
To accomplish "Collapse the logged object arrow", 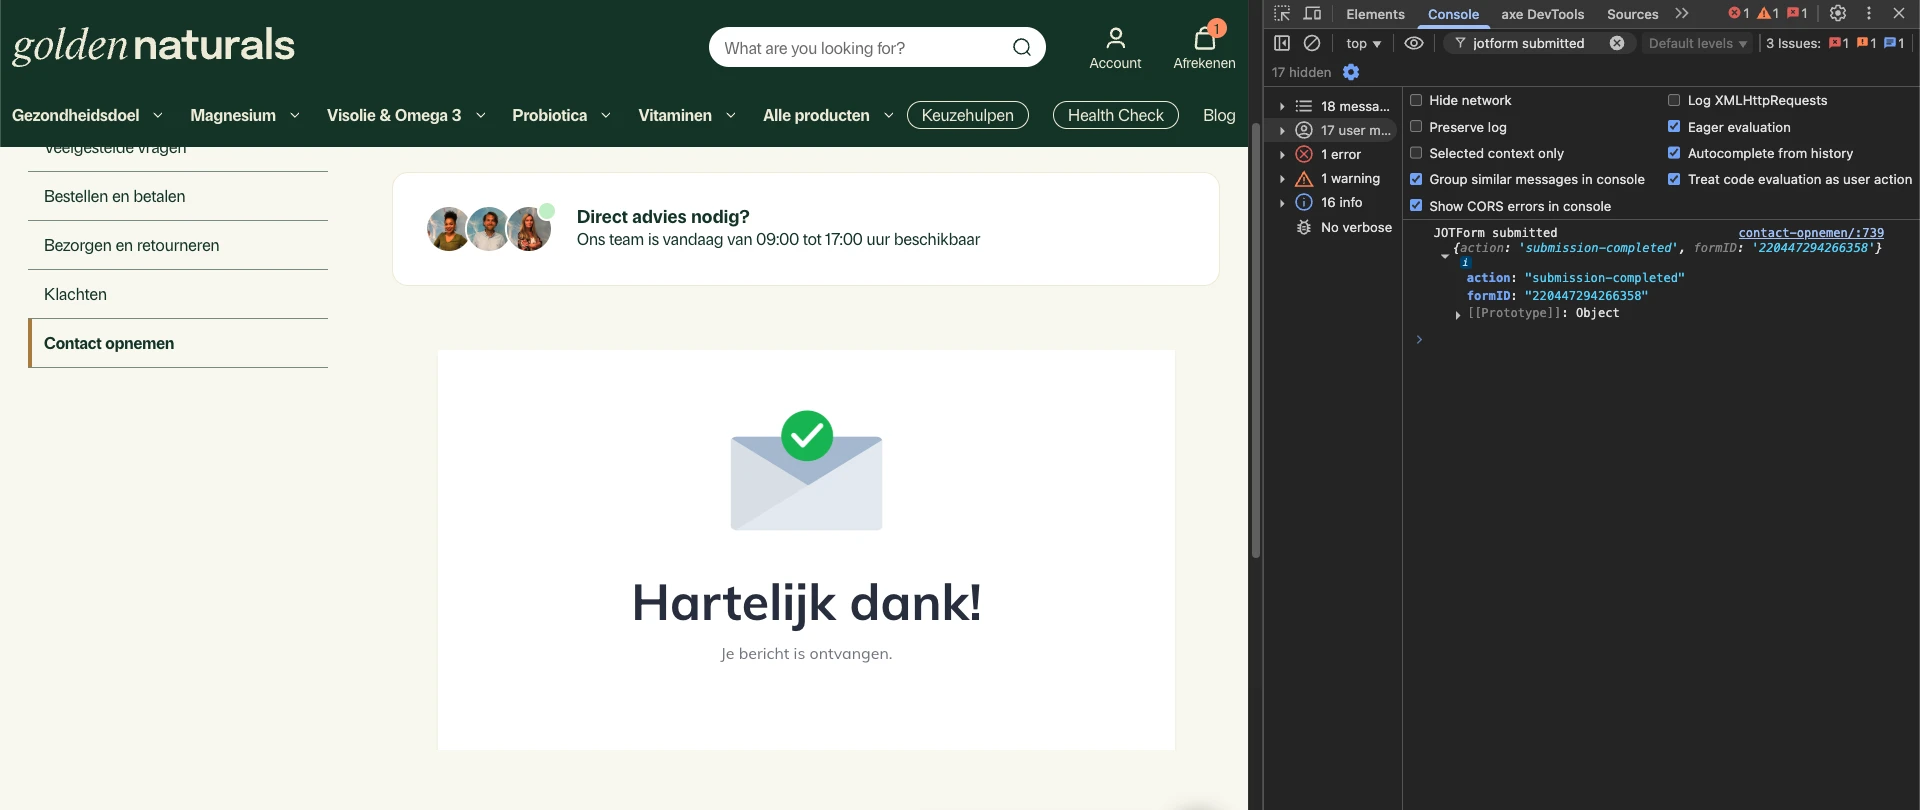I will (1445, 256).
